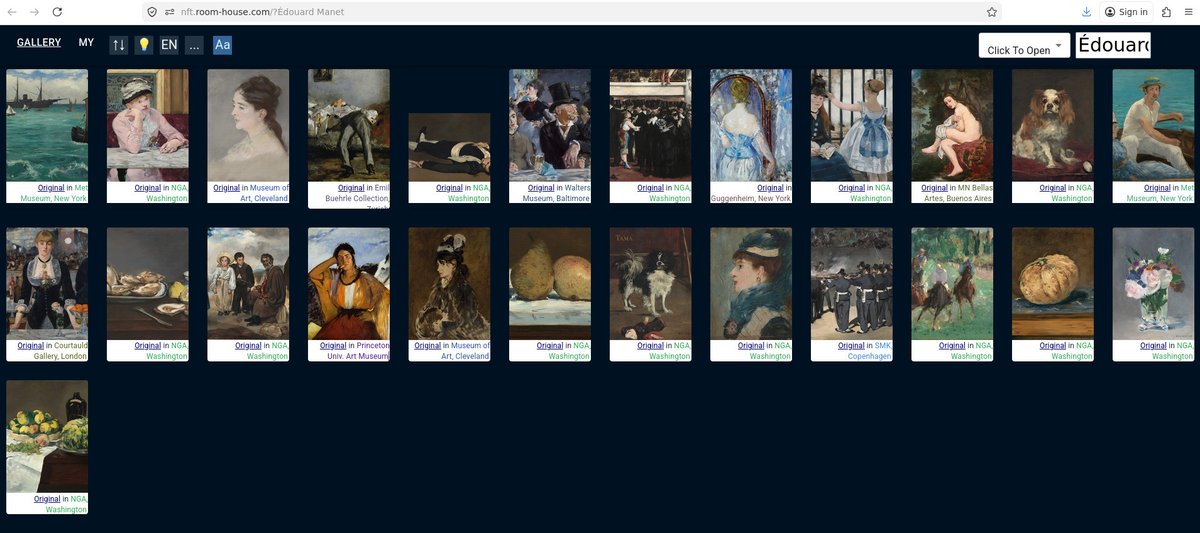Open the three-dots more options button
Image resolution: width=1200 pixels, height=533 pixels.
coord(194,45)
